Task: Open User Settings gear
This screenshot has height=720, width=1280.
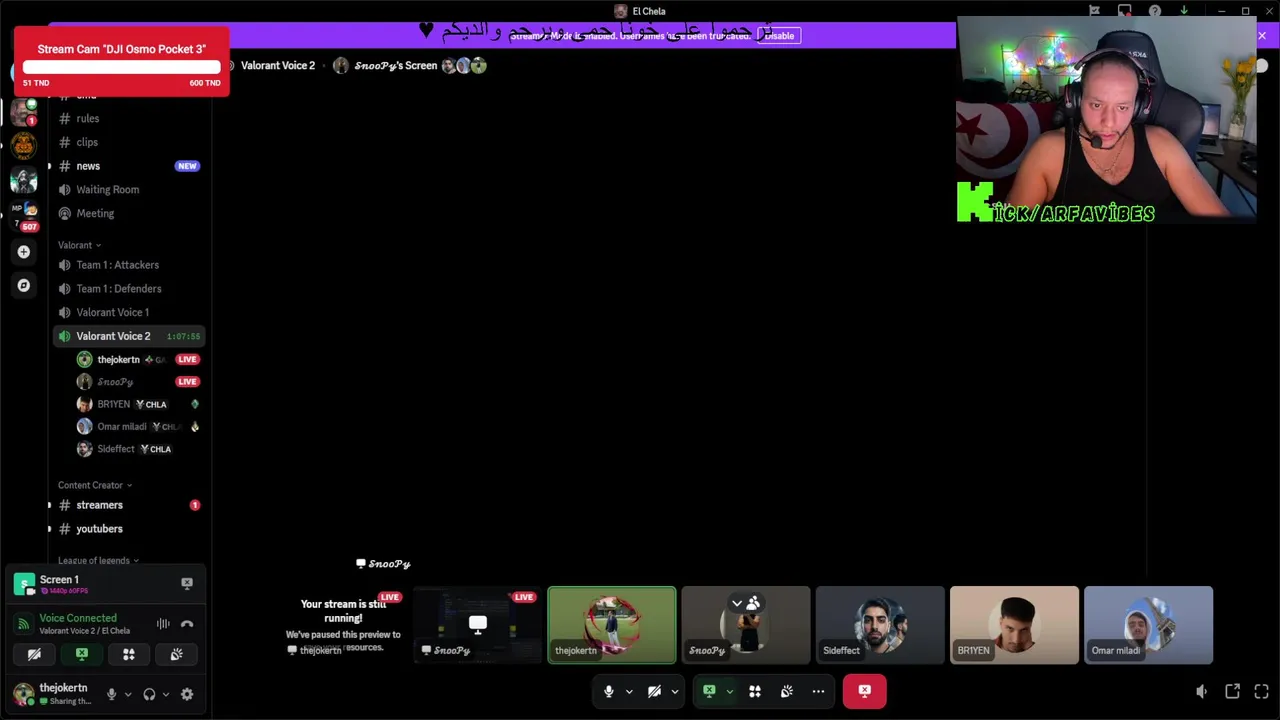Action: tap(187, 694)
